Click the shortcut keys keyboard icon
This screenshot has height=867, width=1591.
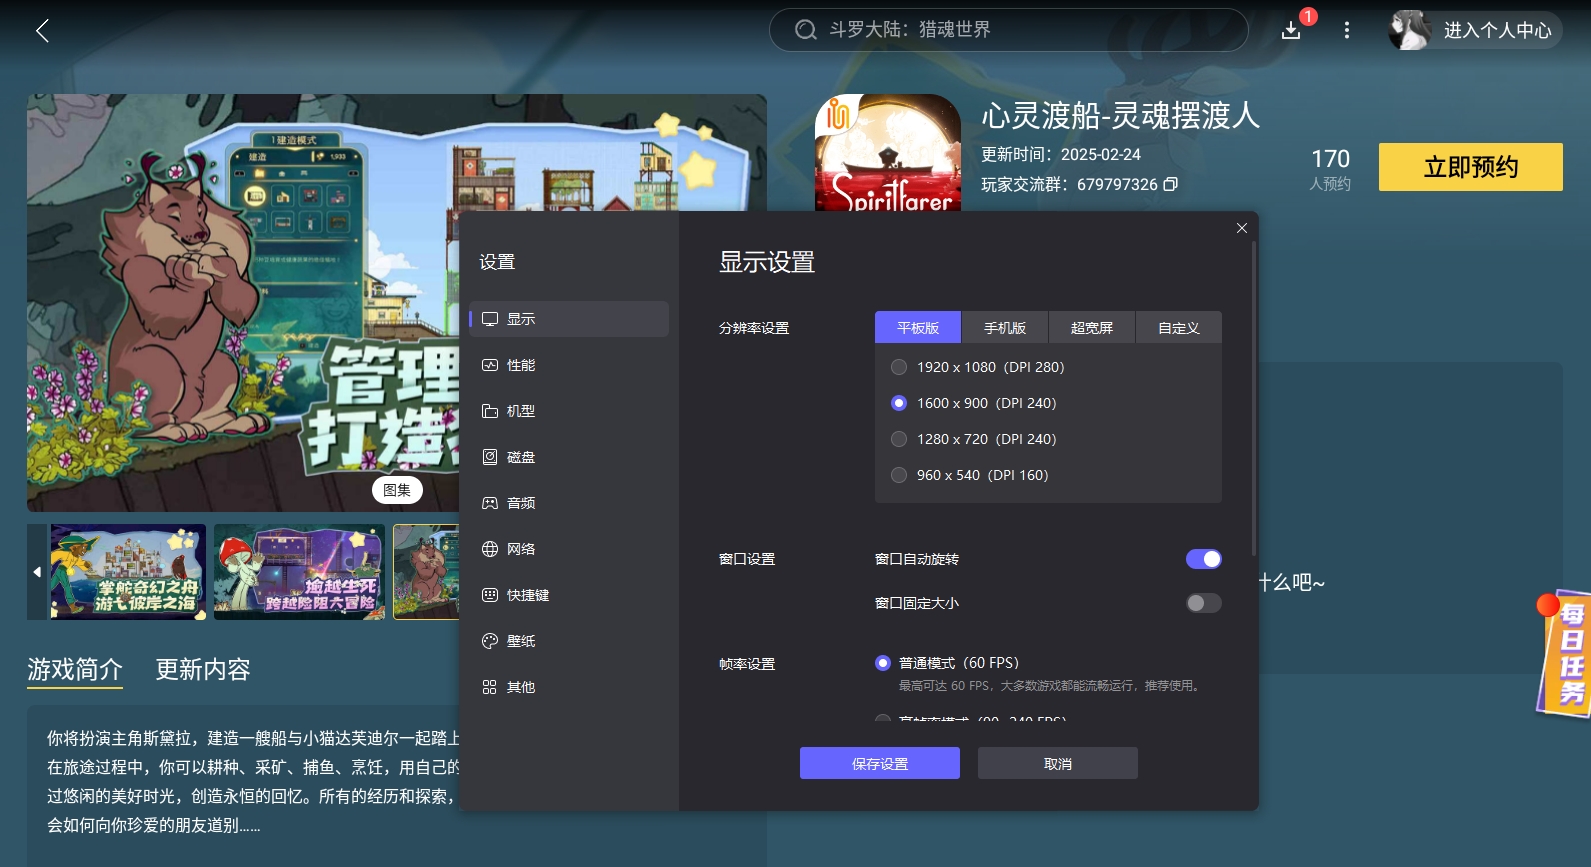coord(490,595)
